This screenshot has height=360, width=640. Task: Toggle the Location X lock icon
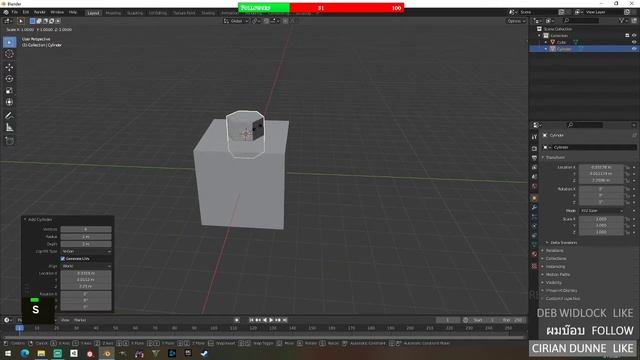[627, 167]
